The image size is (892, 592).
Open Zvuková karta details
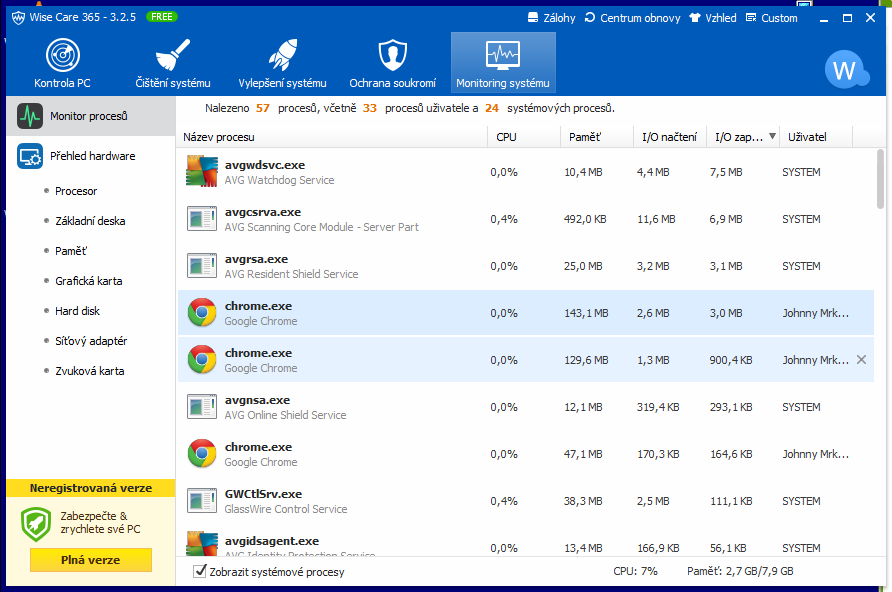point(89,371)
